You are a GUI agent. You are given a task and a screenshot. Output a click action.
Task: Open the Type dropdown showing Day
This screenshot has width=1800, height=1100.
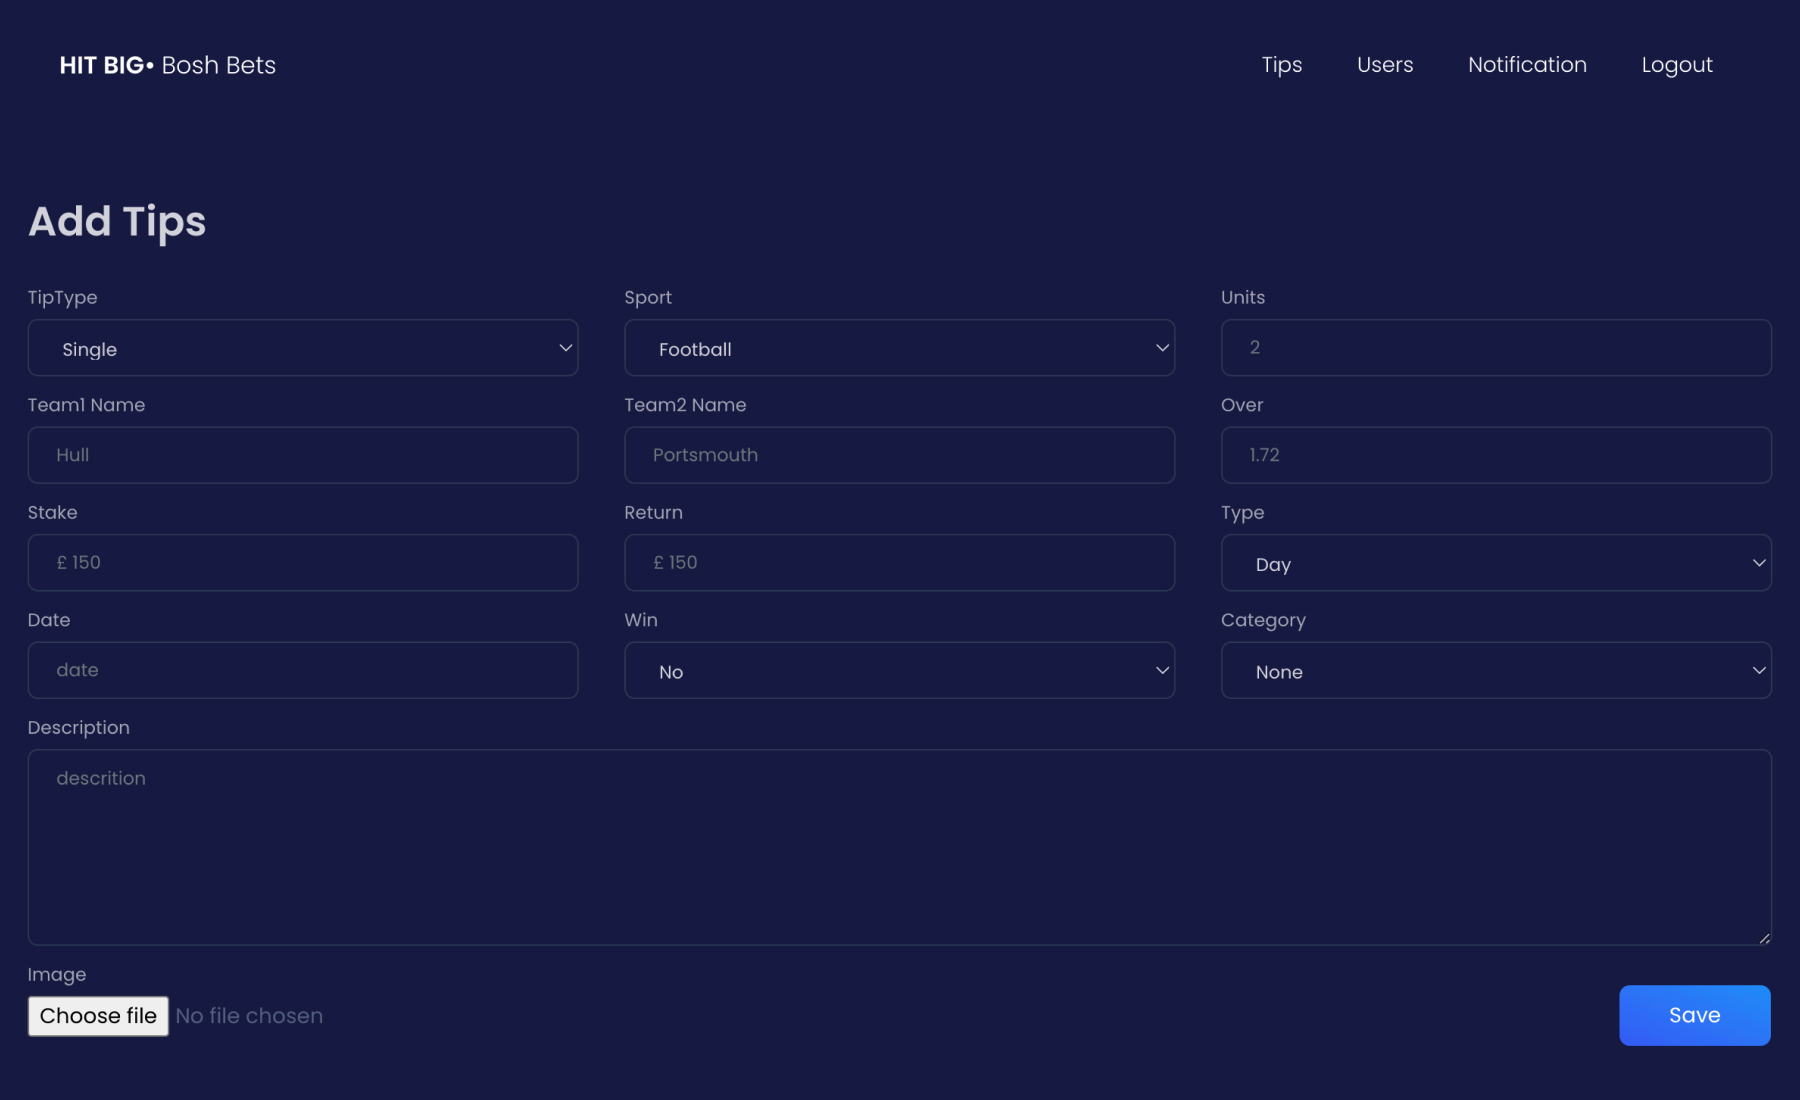click(1495, 563)
